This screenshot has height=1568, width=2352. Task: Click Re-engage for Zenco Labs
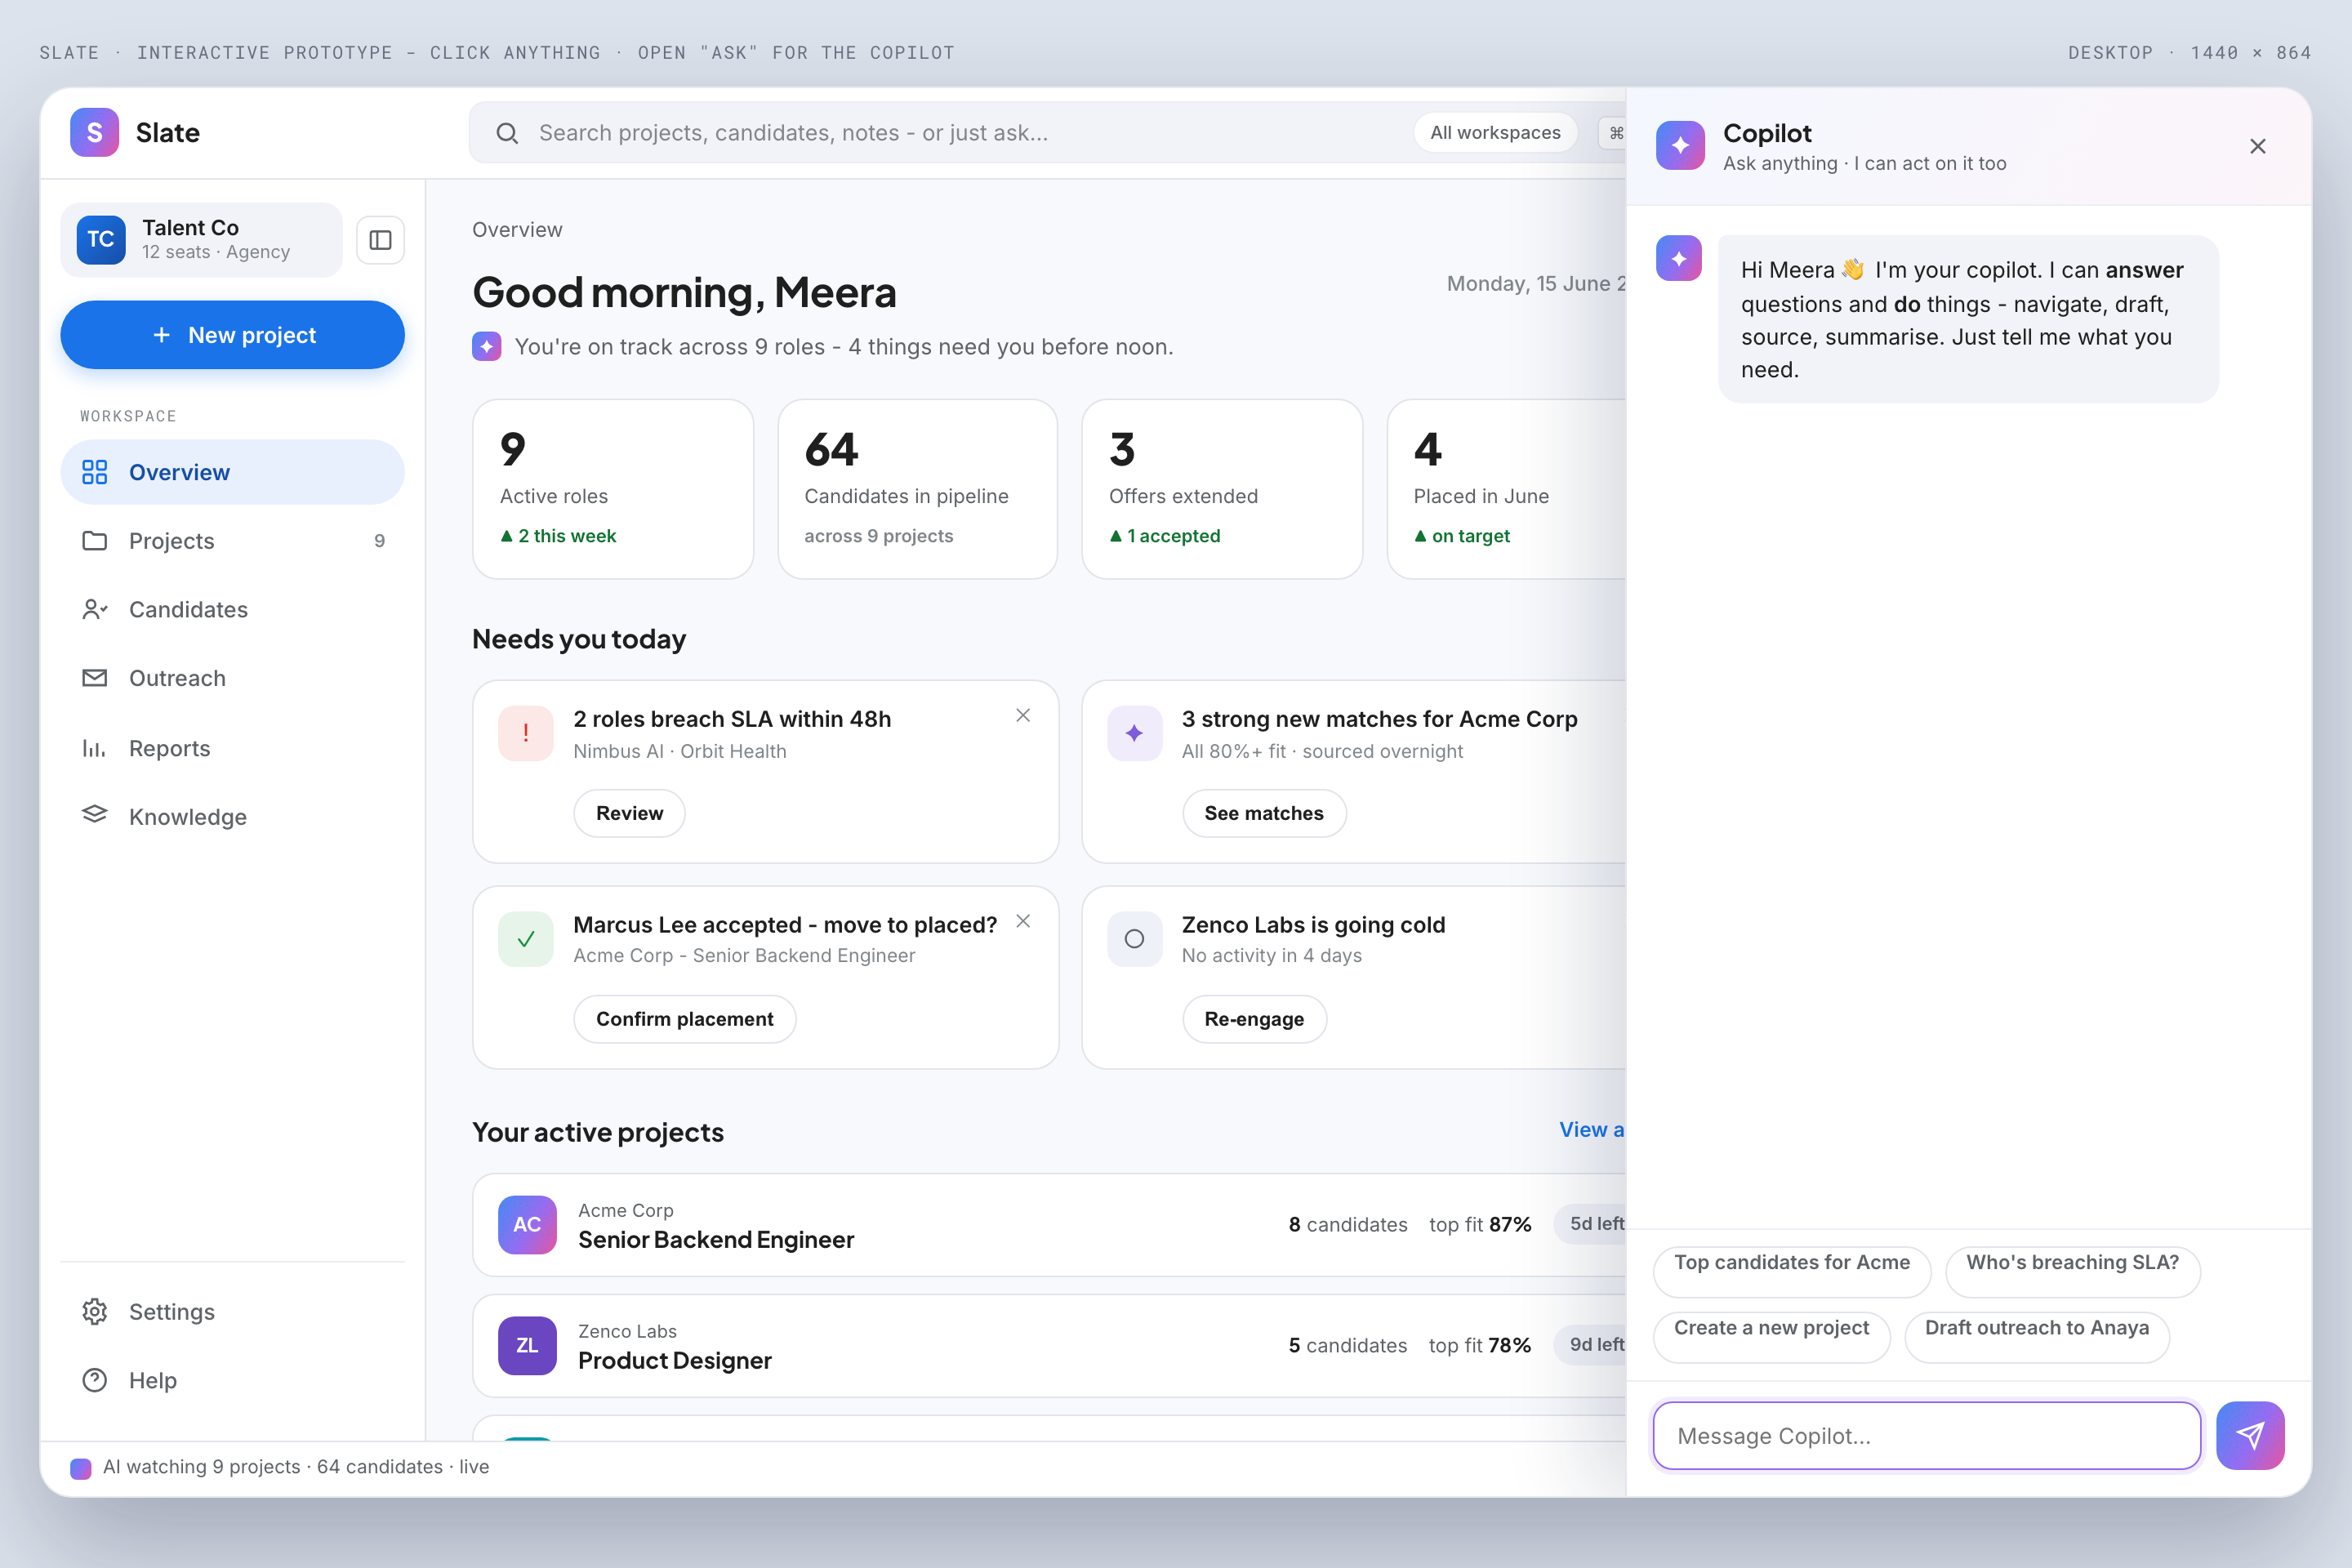click(x=1254, y=1019)
